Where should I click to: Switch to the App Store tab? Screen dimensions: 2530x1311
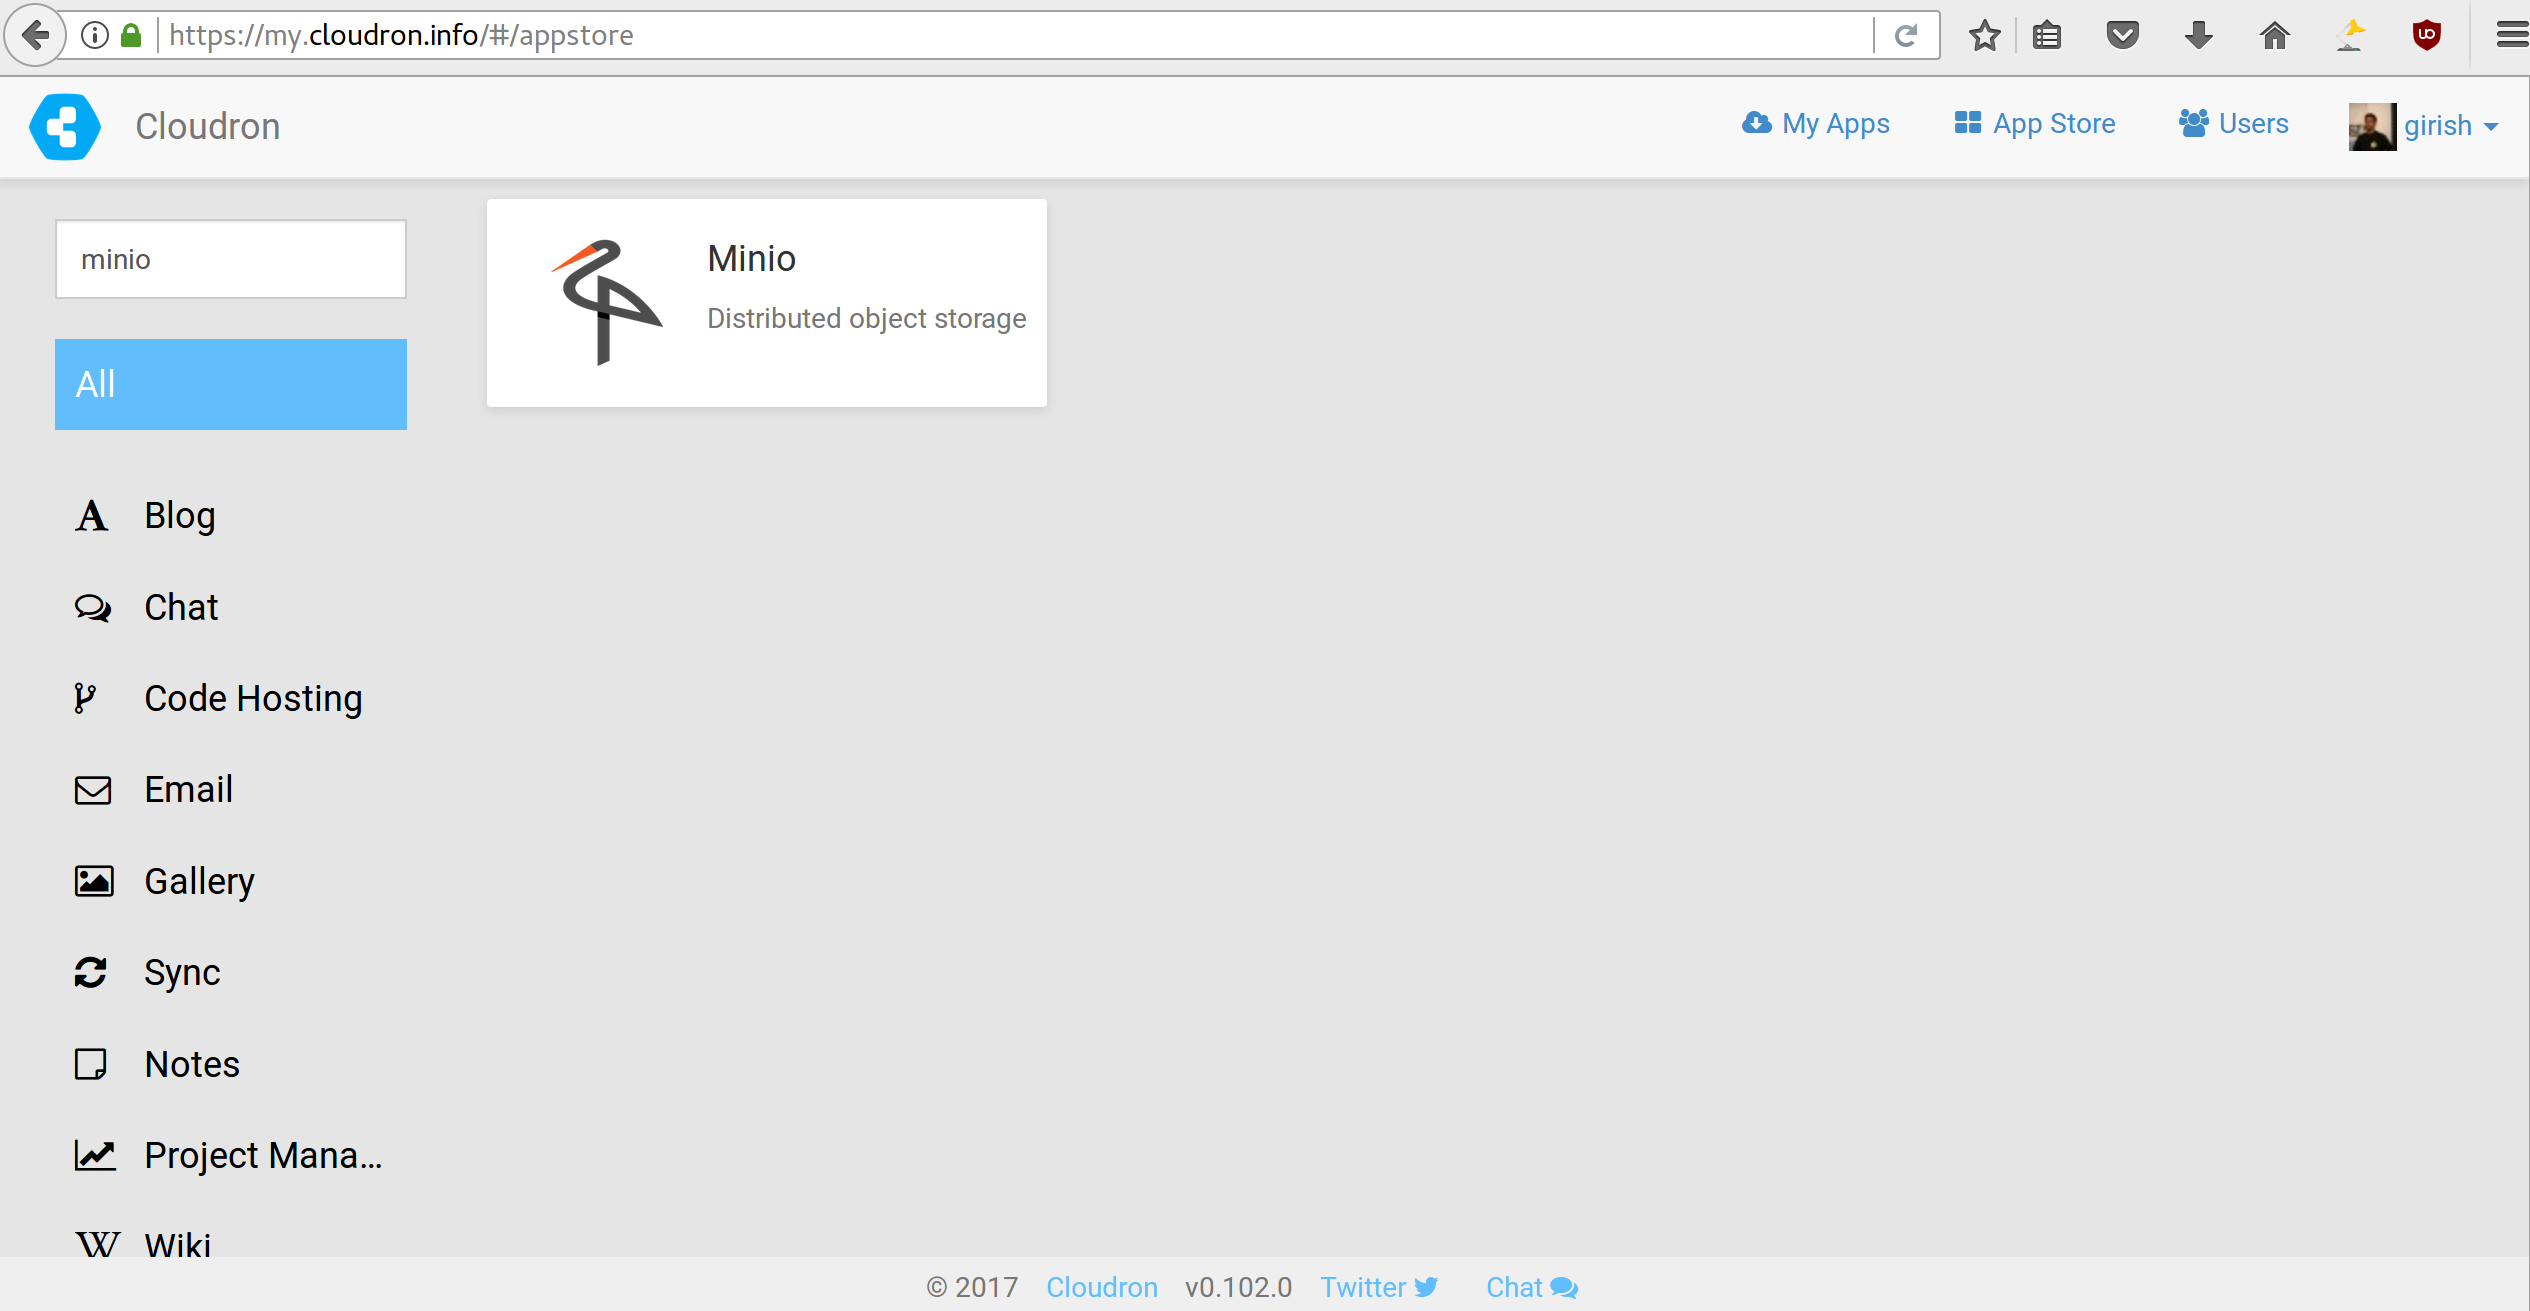[x=2034, y=123]
